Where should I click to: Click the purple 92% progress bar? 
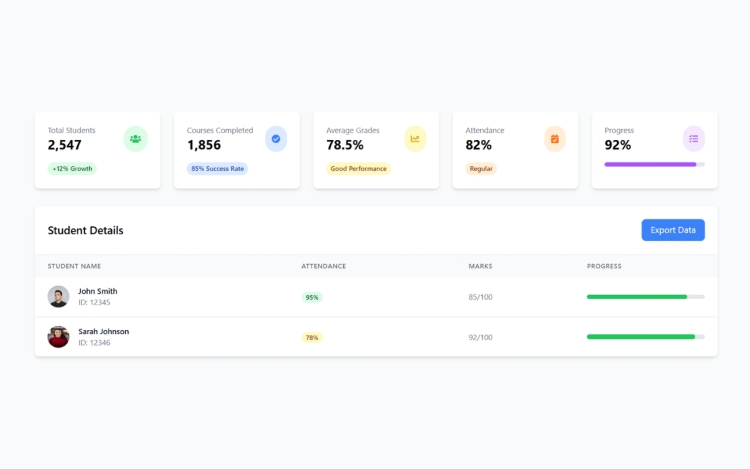coord(654,164)
